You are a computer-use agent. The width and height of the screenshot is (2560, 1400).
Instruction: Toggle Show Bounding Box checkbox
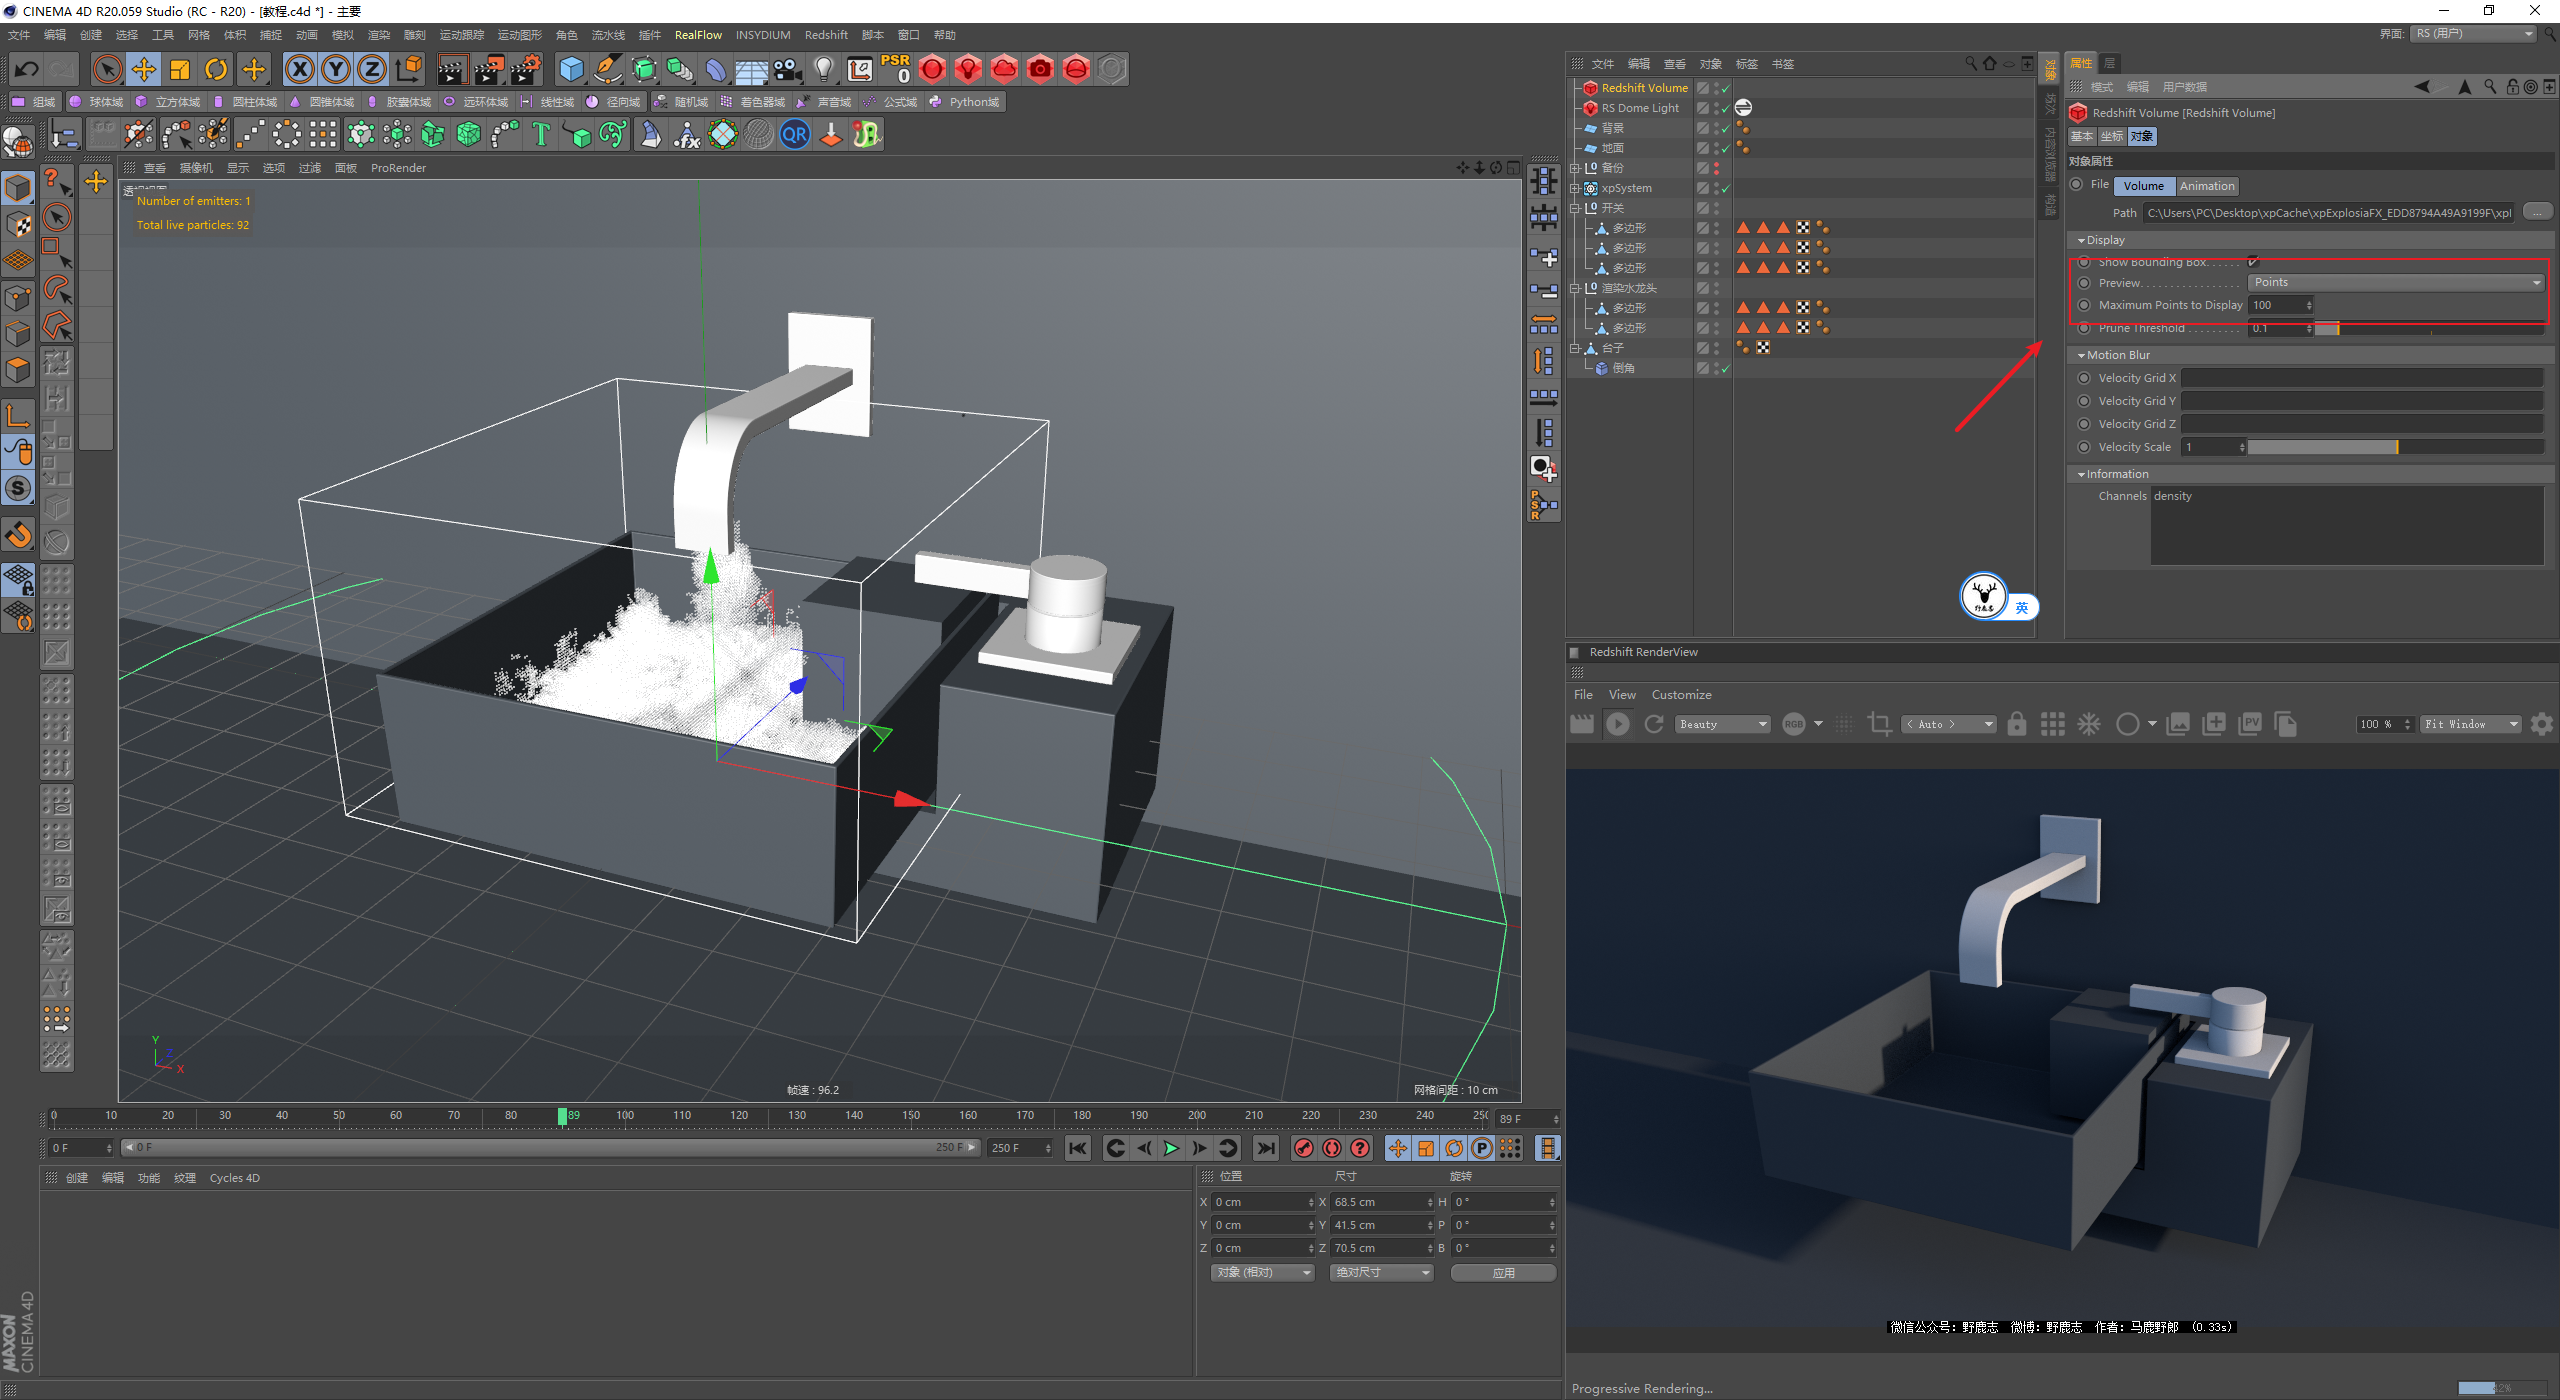[x=2253, y=262]
